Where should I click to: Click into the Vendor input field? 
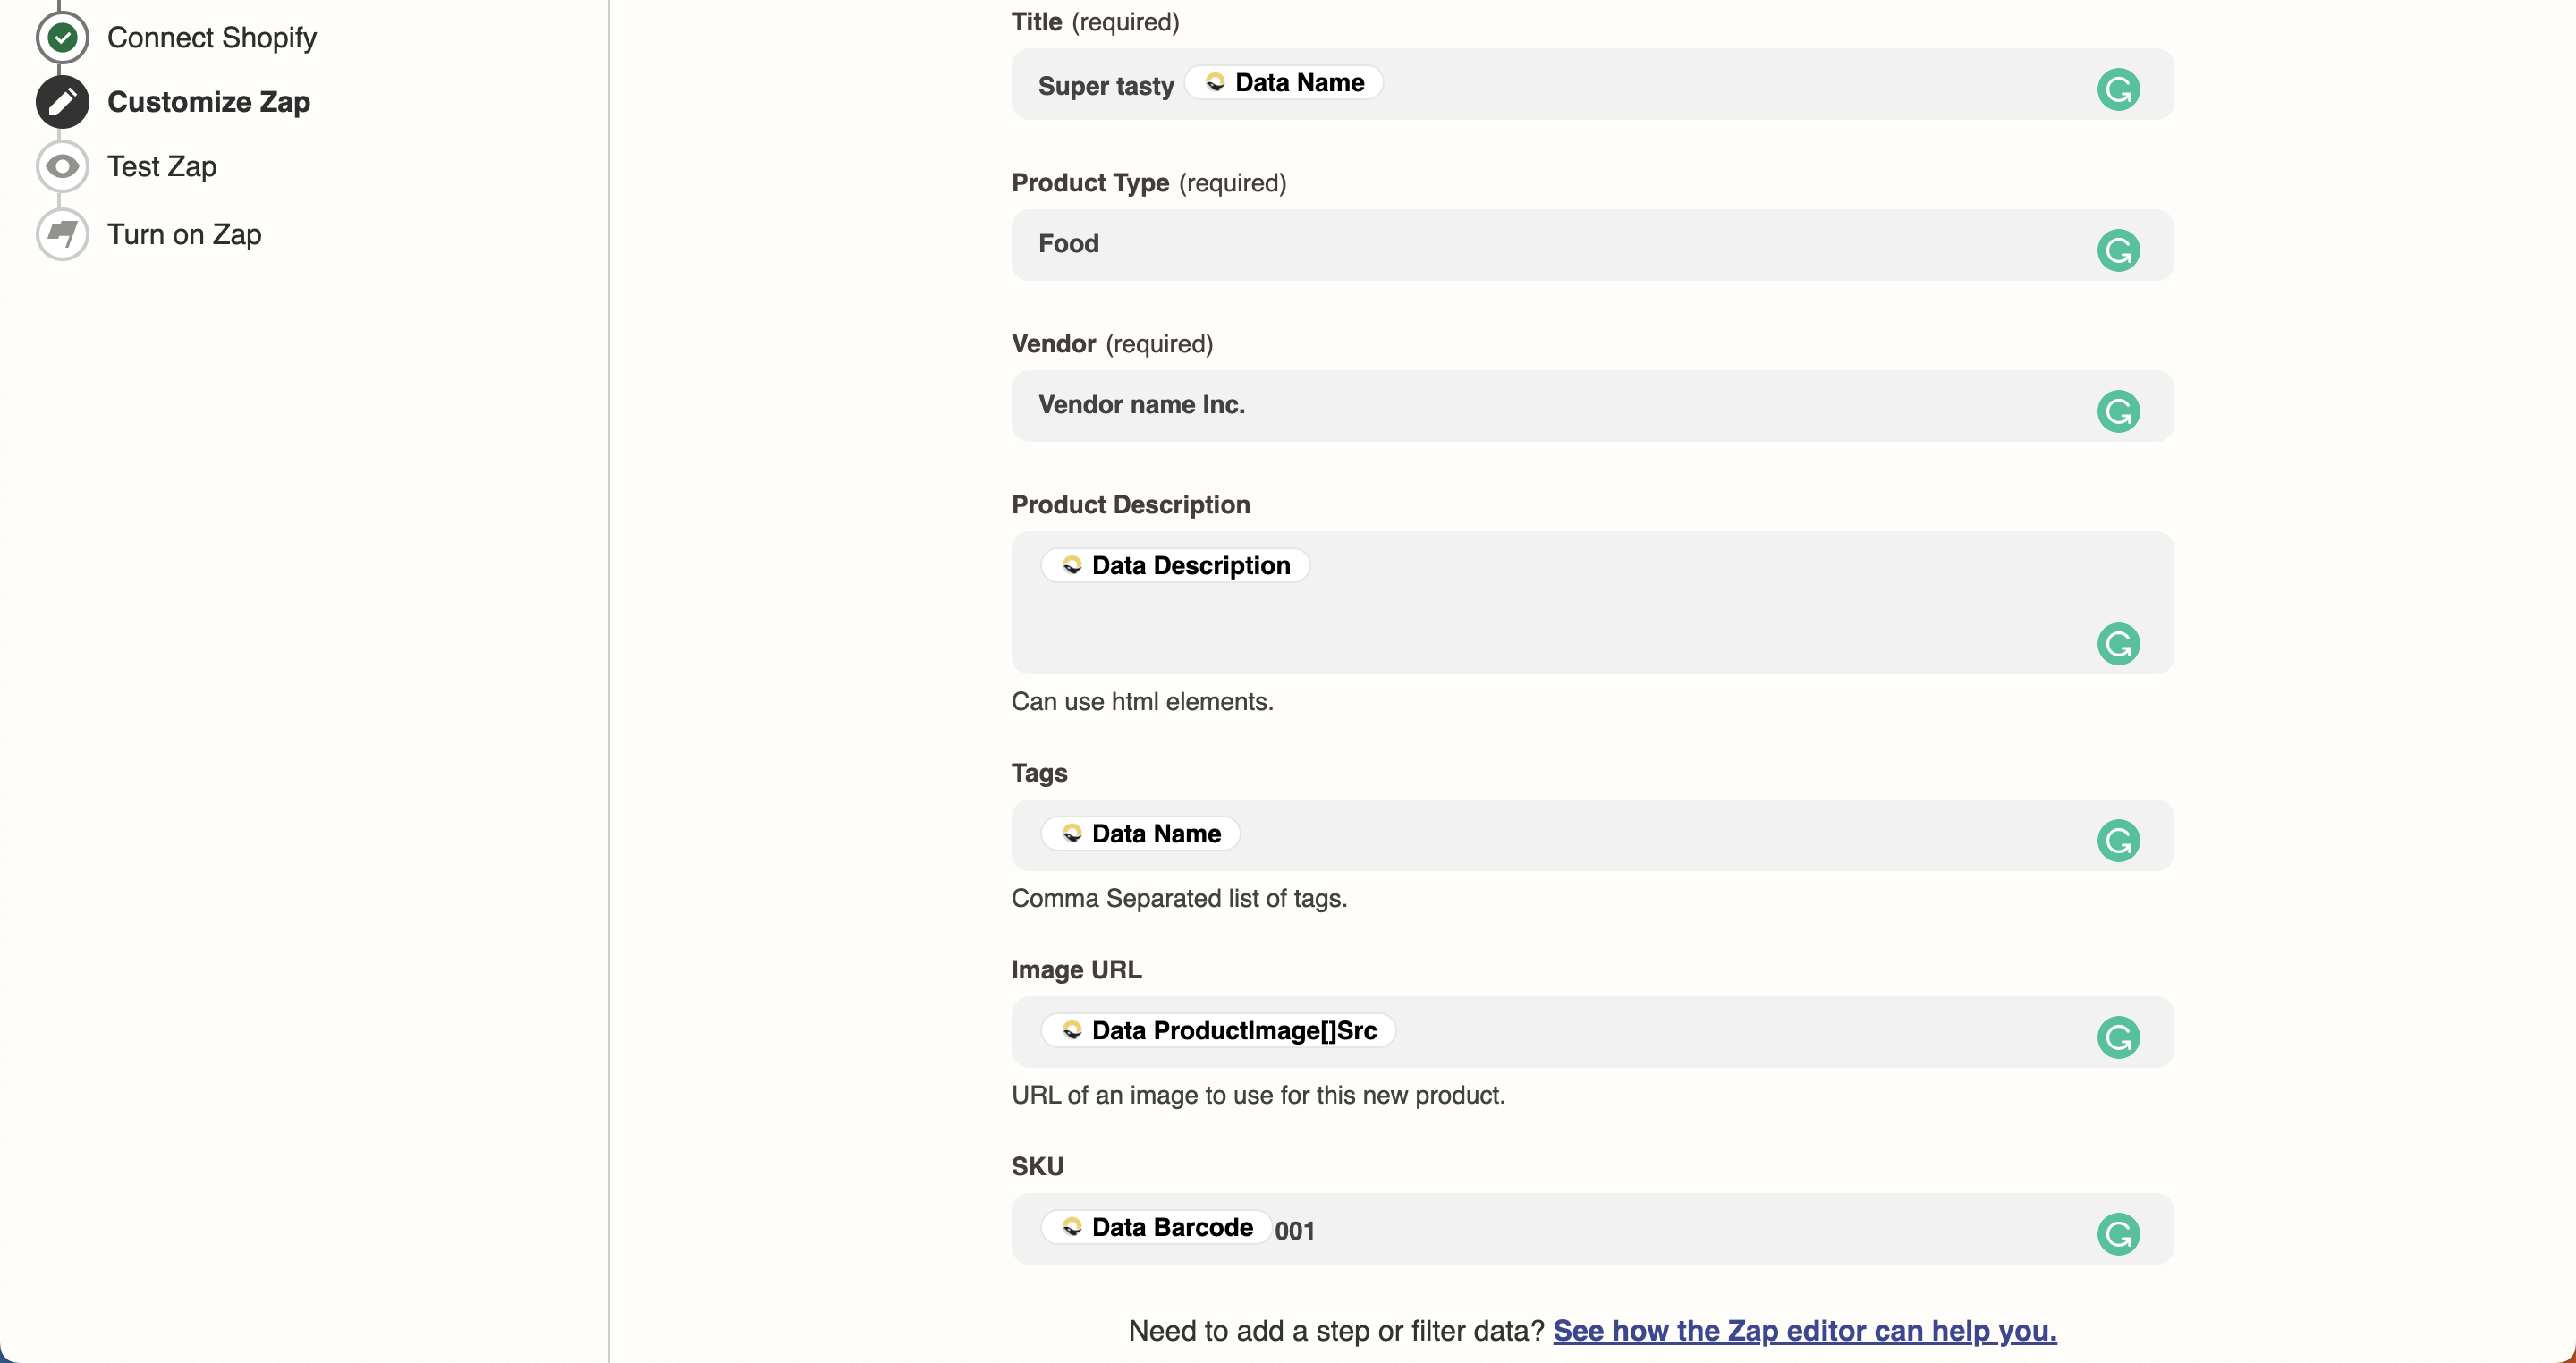click(x=1550, y=406)
